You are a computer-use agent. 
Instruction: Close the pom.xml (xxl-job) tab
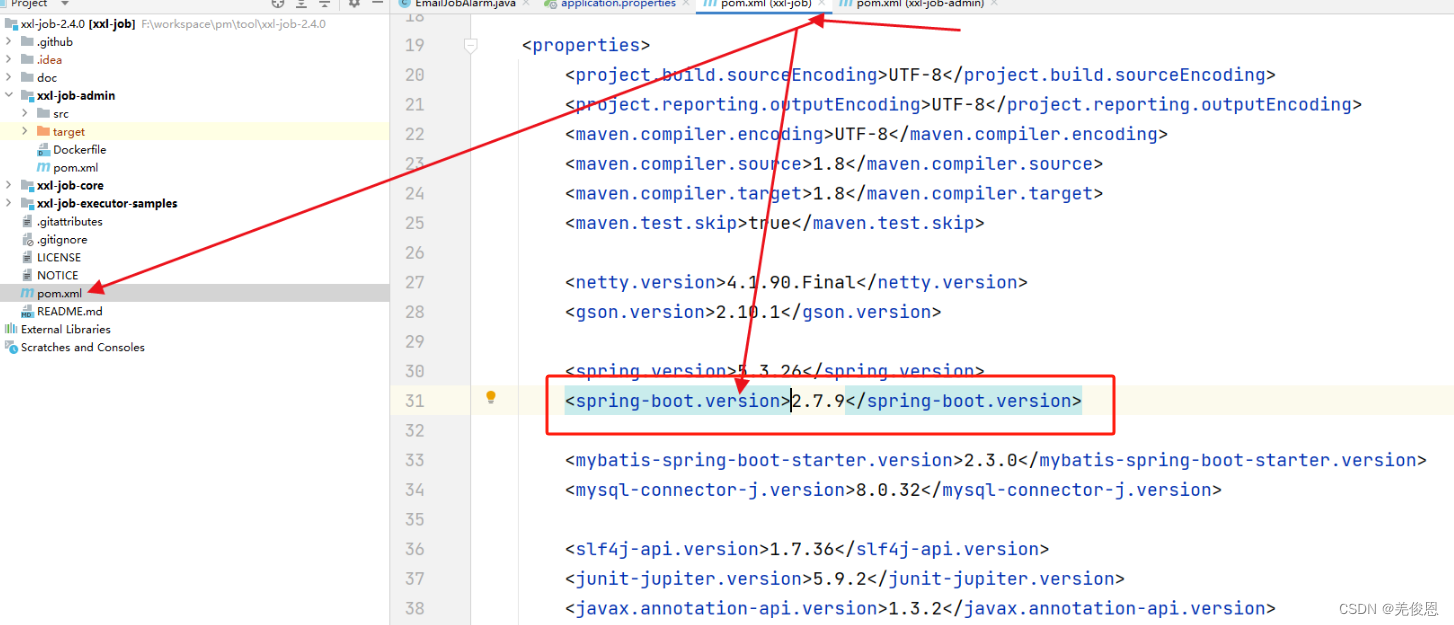tap(820, 4)
